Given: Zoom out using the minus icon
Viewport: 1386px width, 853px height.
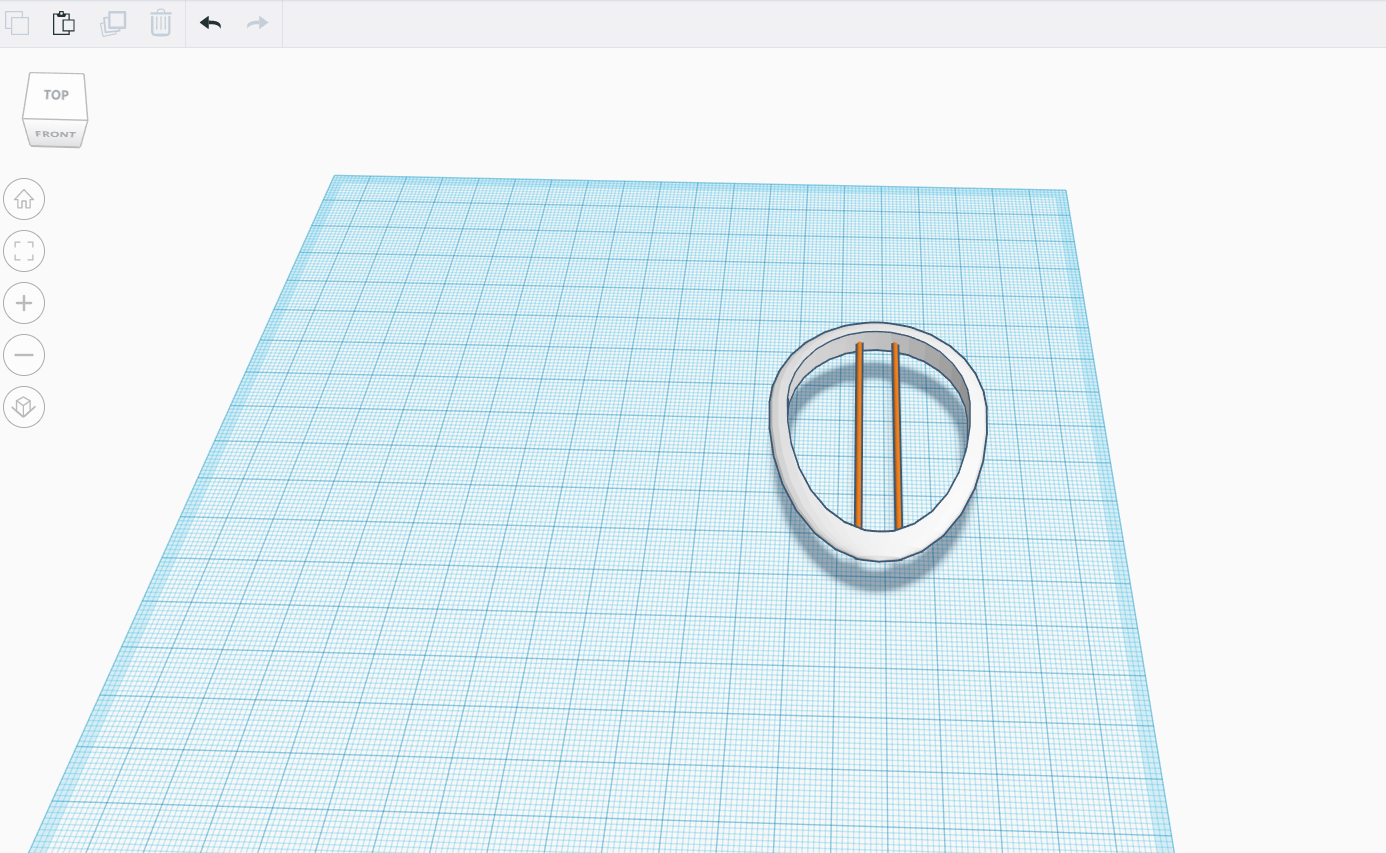Looking at the screenshot, I should 24,355.
